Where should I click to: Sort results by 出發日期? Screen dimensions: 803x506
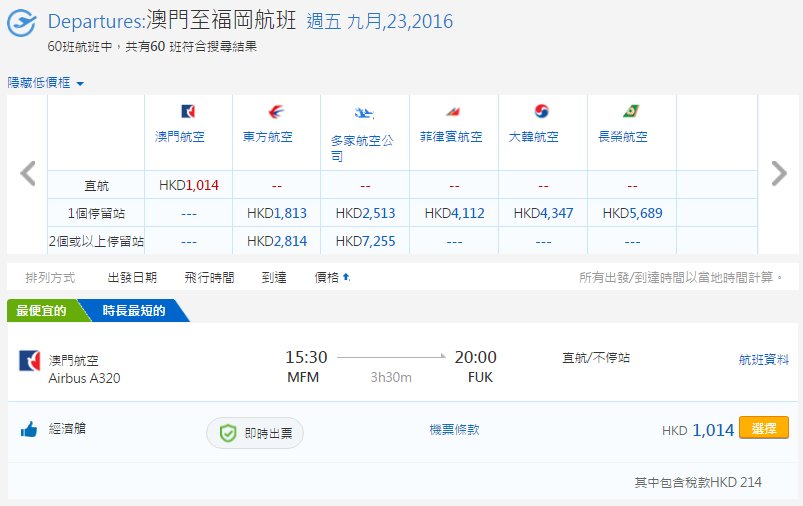pyautogui.click(x=132, y=278)
